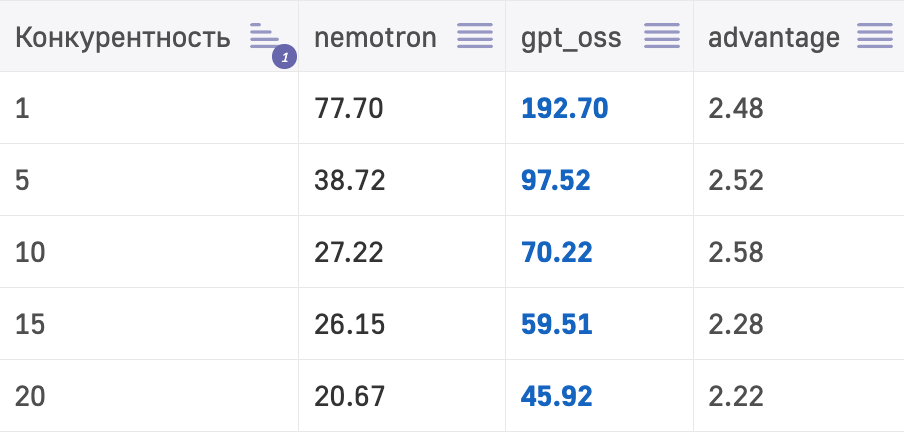Select the gpt_oss column header label
The image size is (904, 432).
coord(571,38)
